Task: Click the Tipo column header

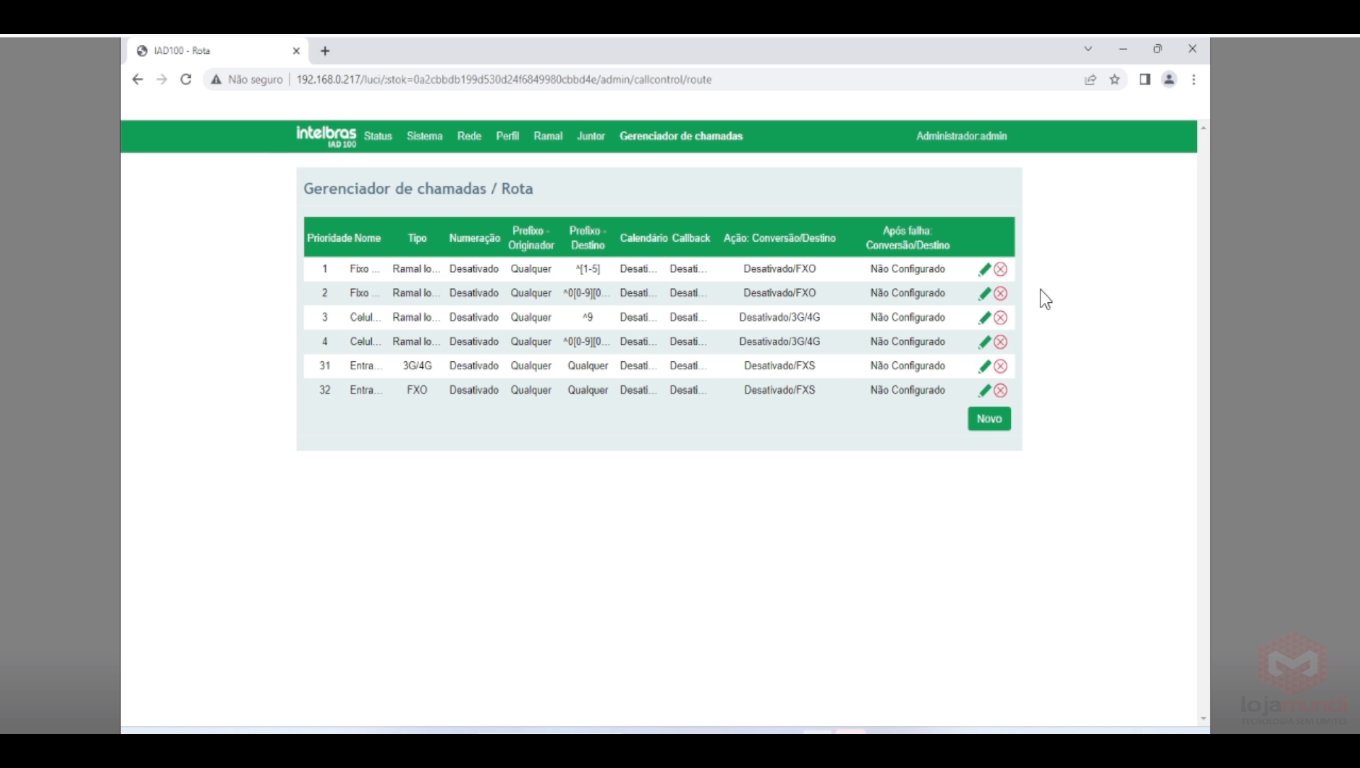Action: pyautogui.click(x=417, y=238)
